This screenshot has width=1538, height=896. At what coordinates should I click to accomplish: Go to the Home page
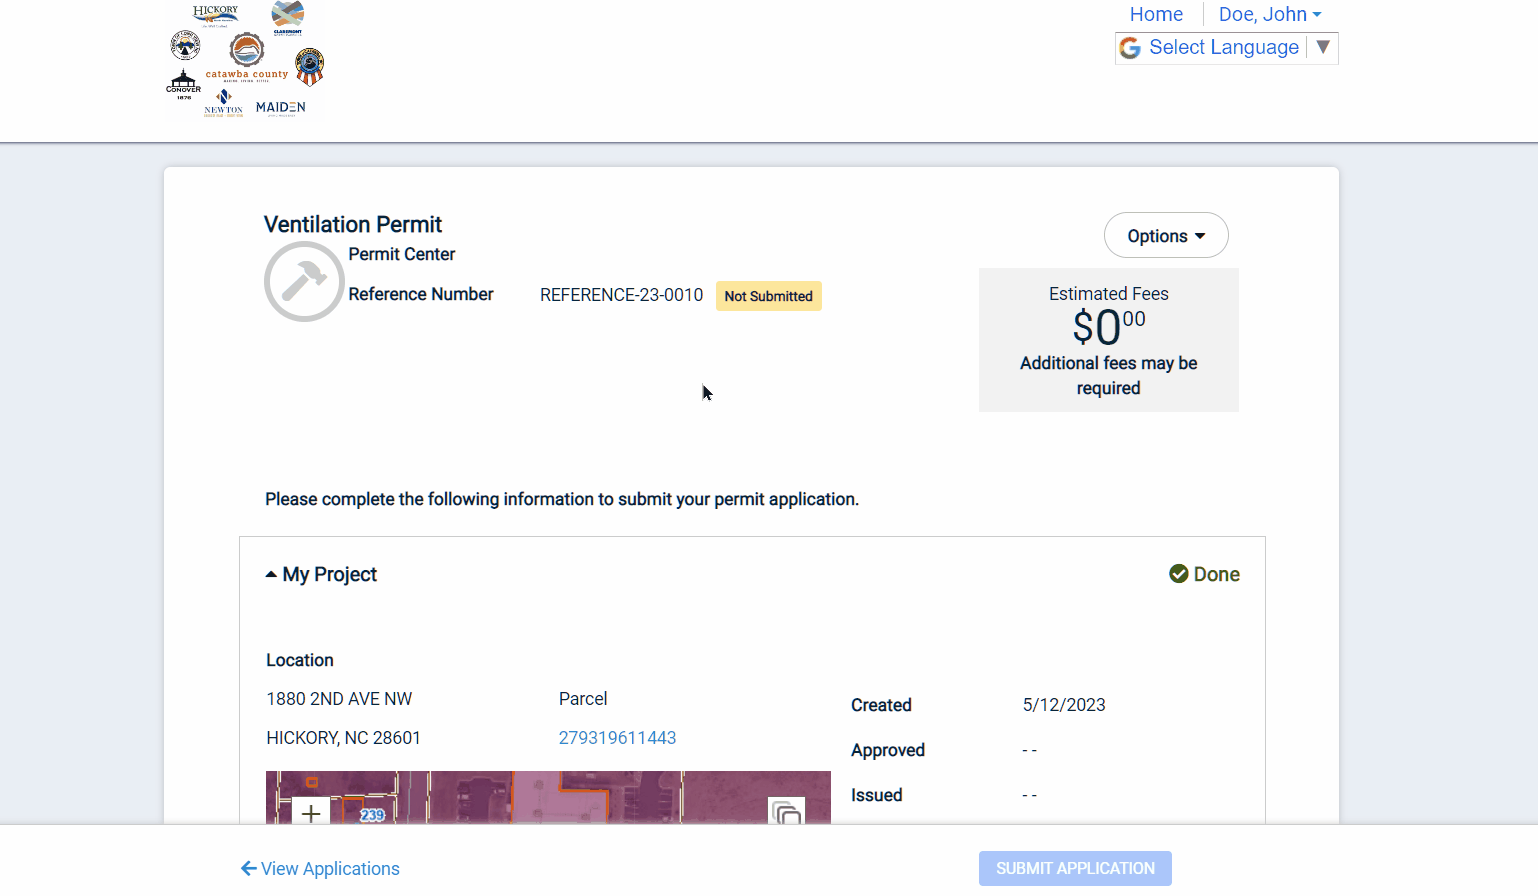click(1156, 14)
